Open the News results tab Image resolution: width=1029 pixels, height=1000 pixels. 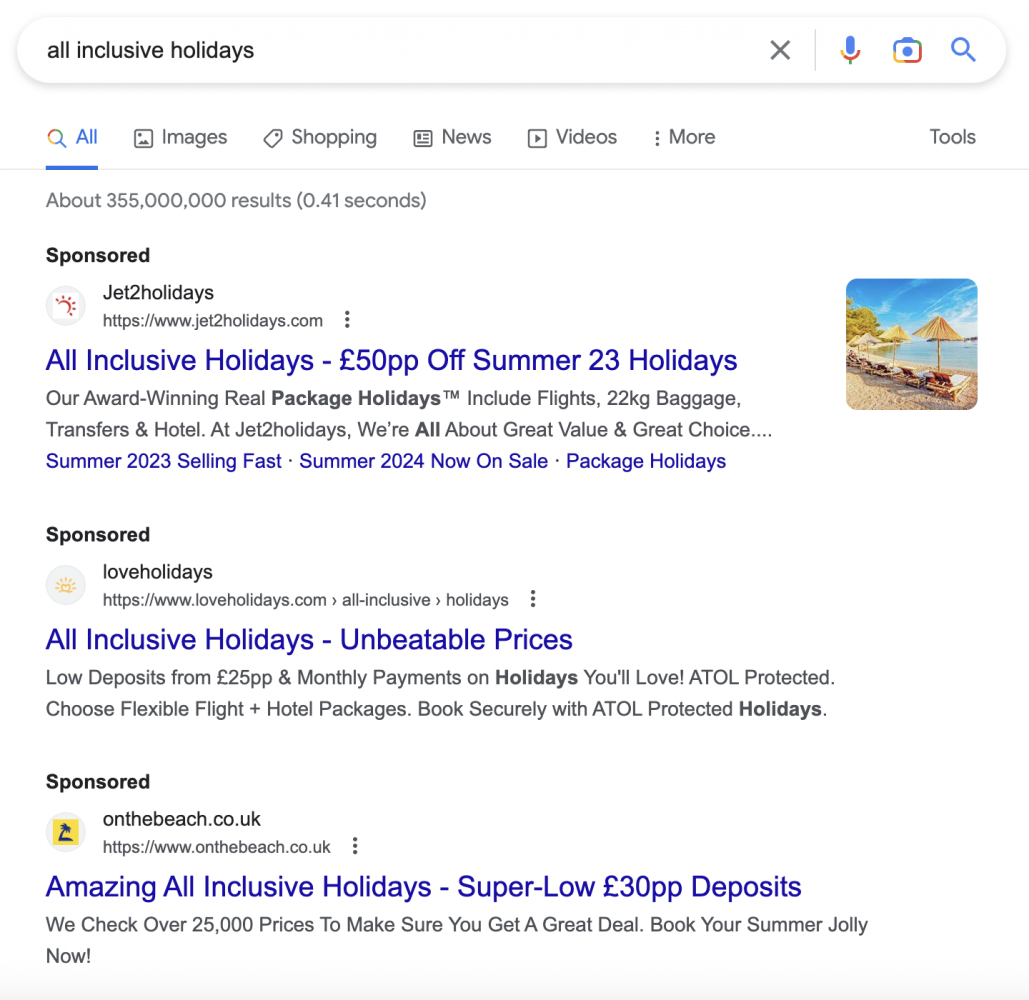[452, 137]
